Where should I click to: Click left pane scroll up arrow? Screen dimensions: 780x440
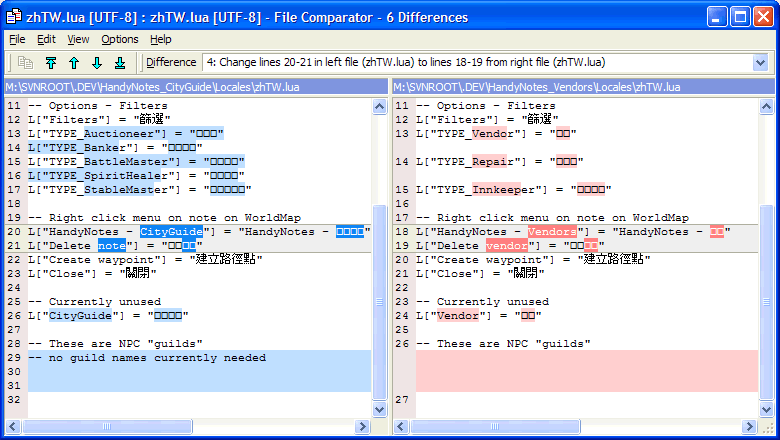(x=380, y=106)
